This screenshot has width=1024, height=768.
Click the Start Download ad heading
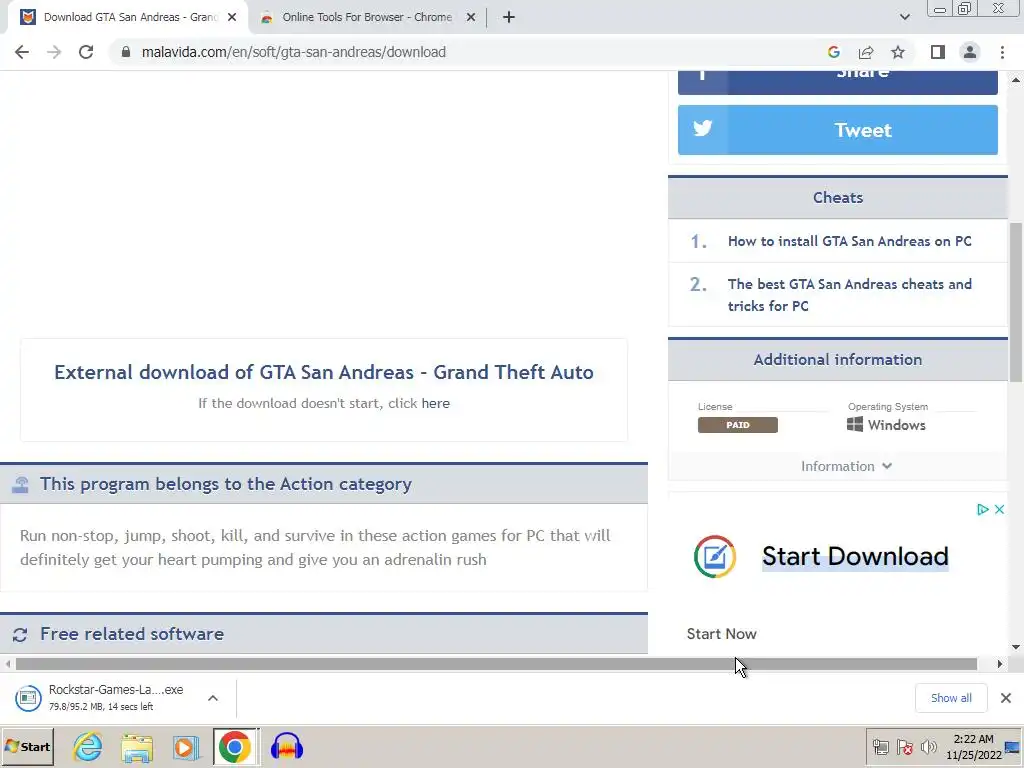click(x=855, y=556)
